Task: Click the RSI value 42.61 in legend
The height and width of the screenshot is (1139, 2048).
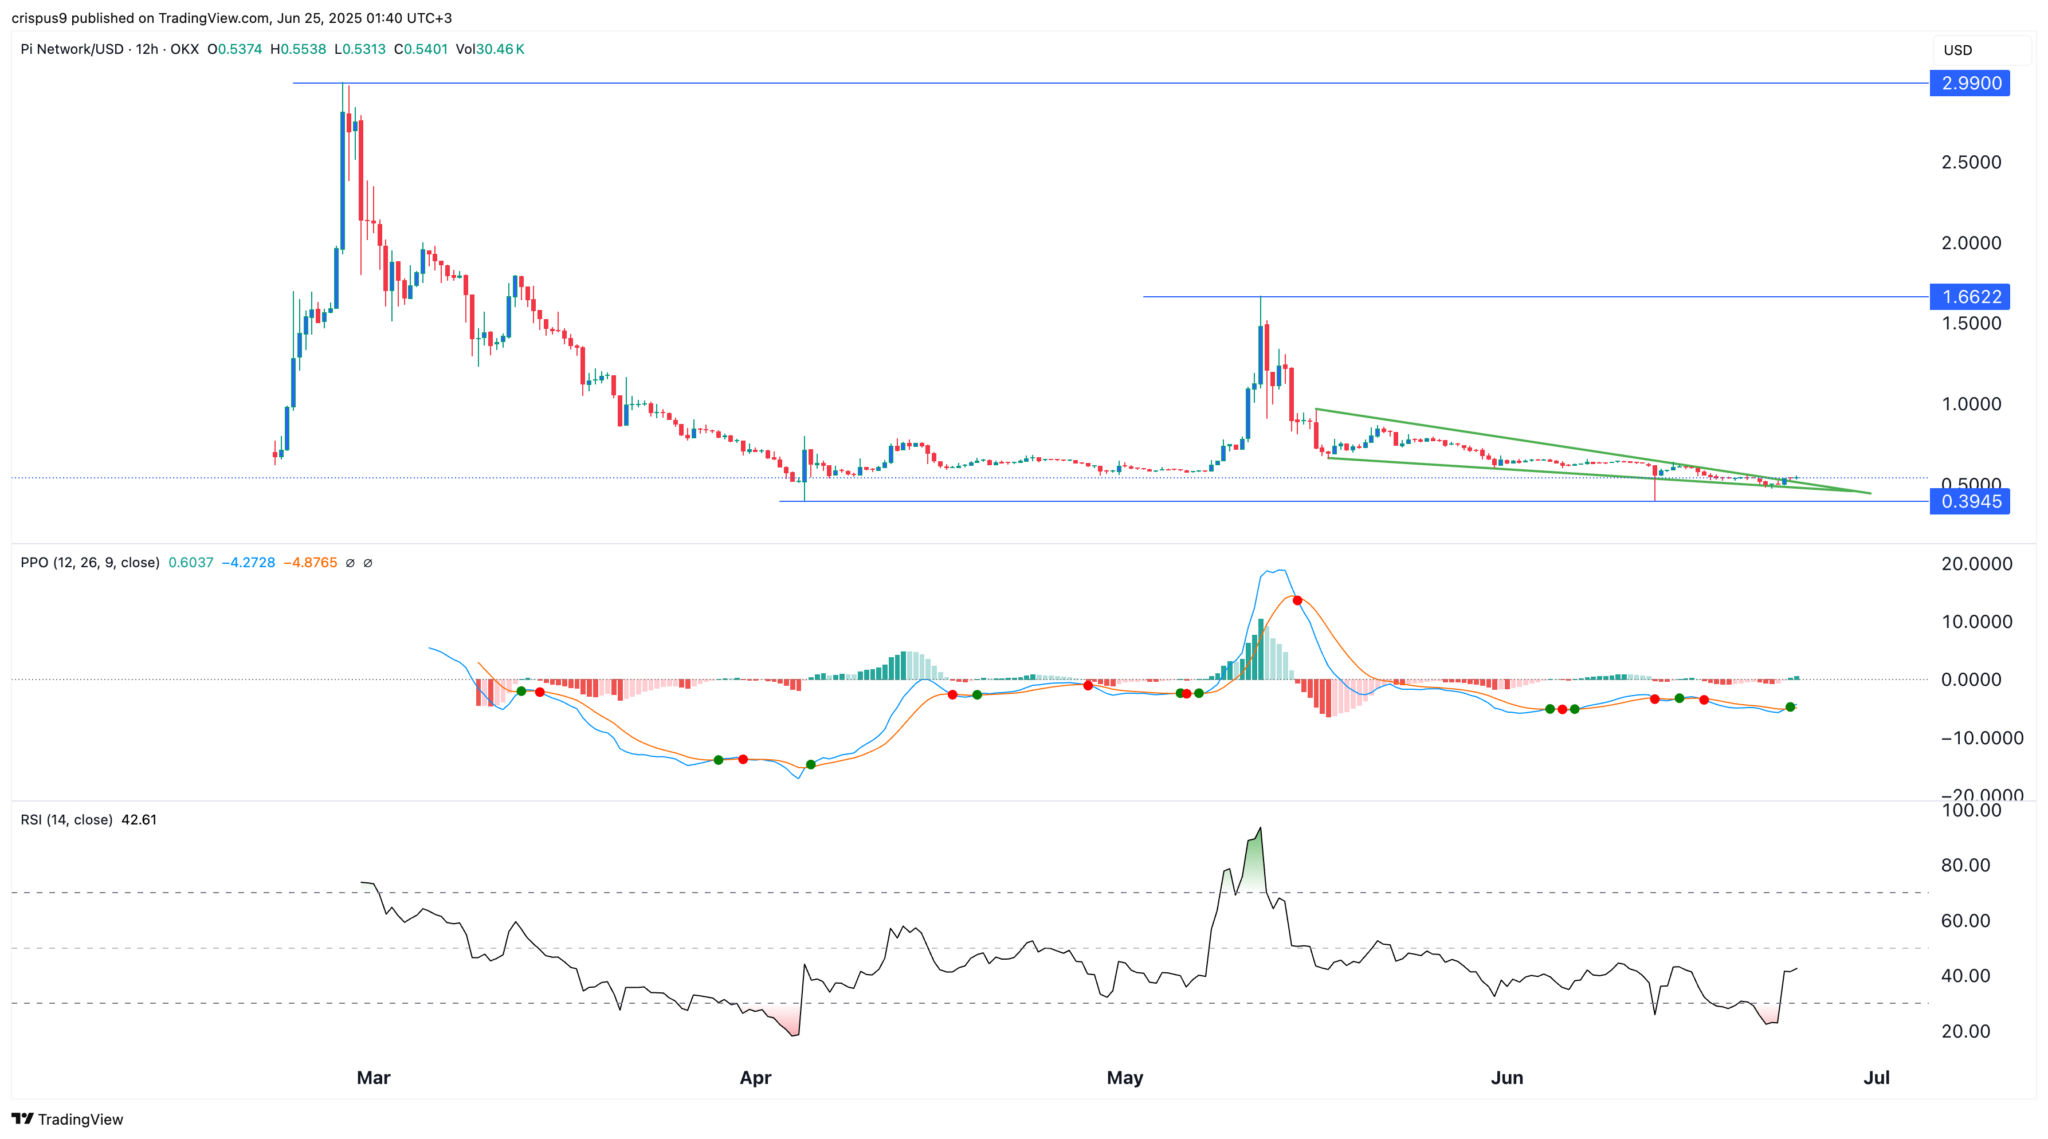Action: tap(139, 820)
